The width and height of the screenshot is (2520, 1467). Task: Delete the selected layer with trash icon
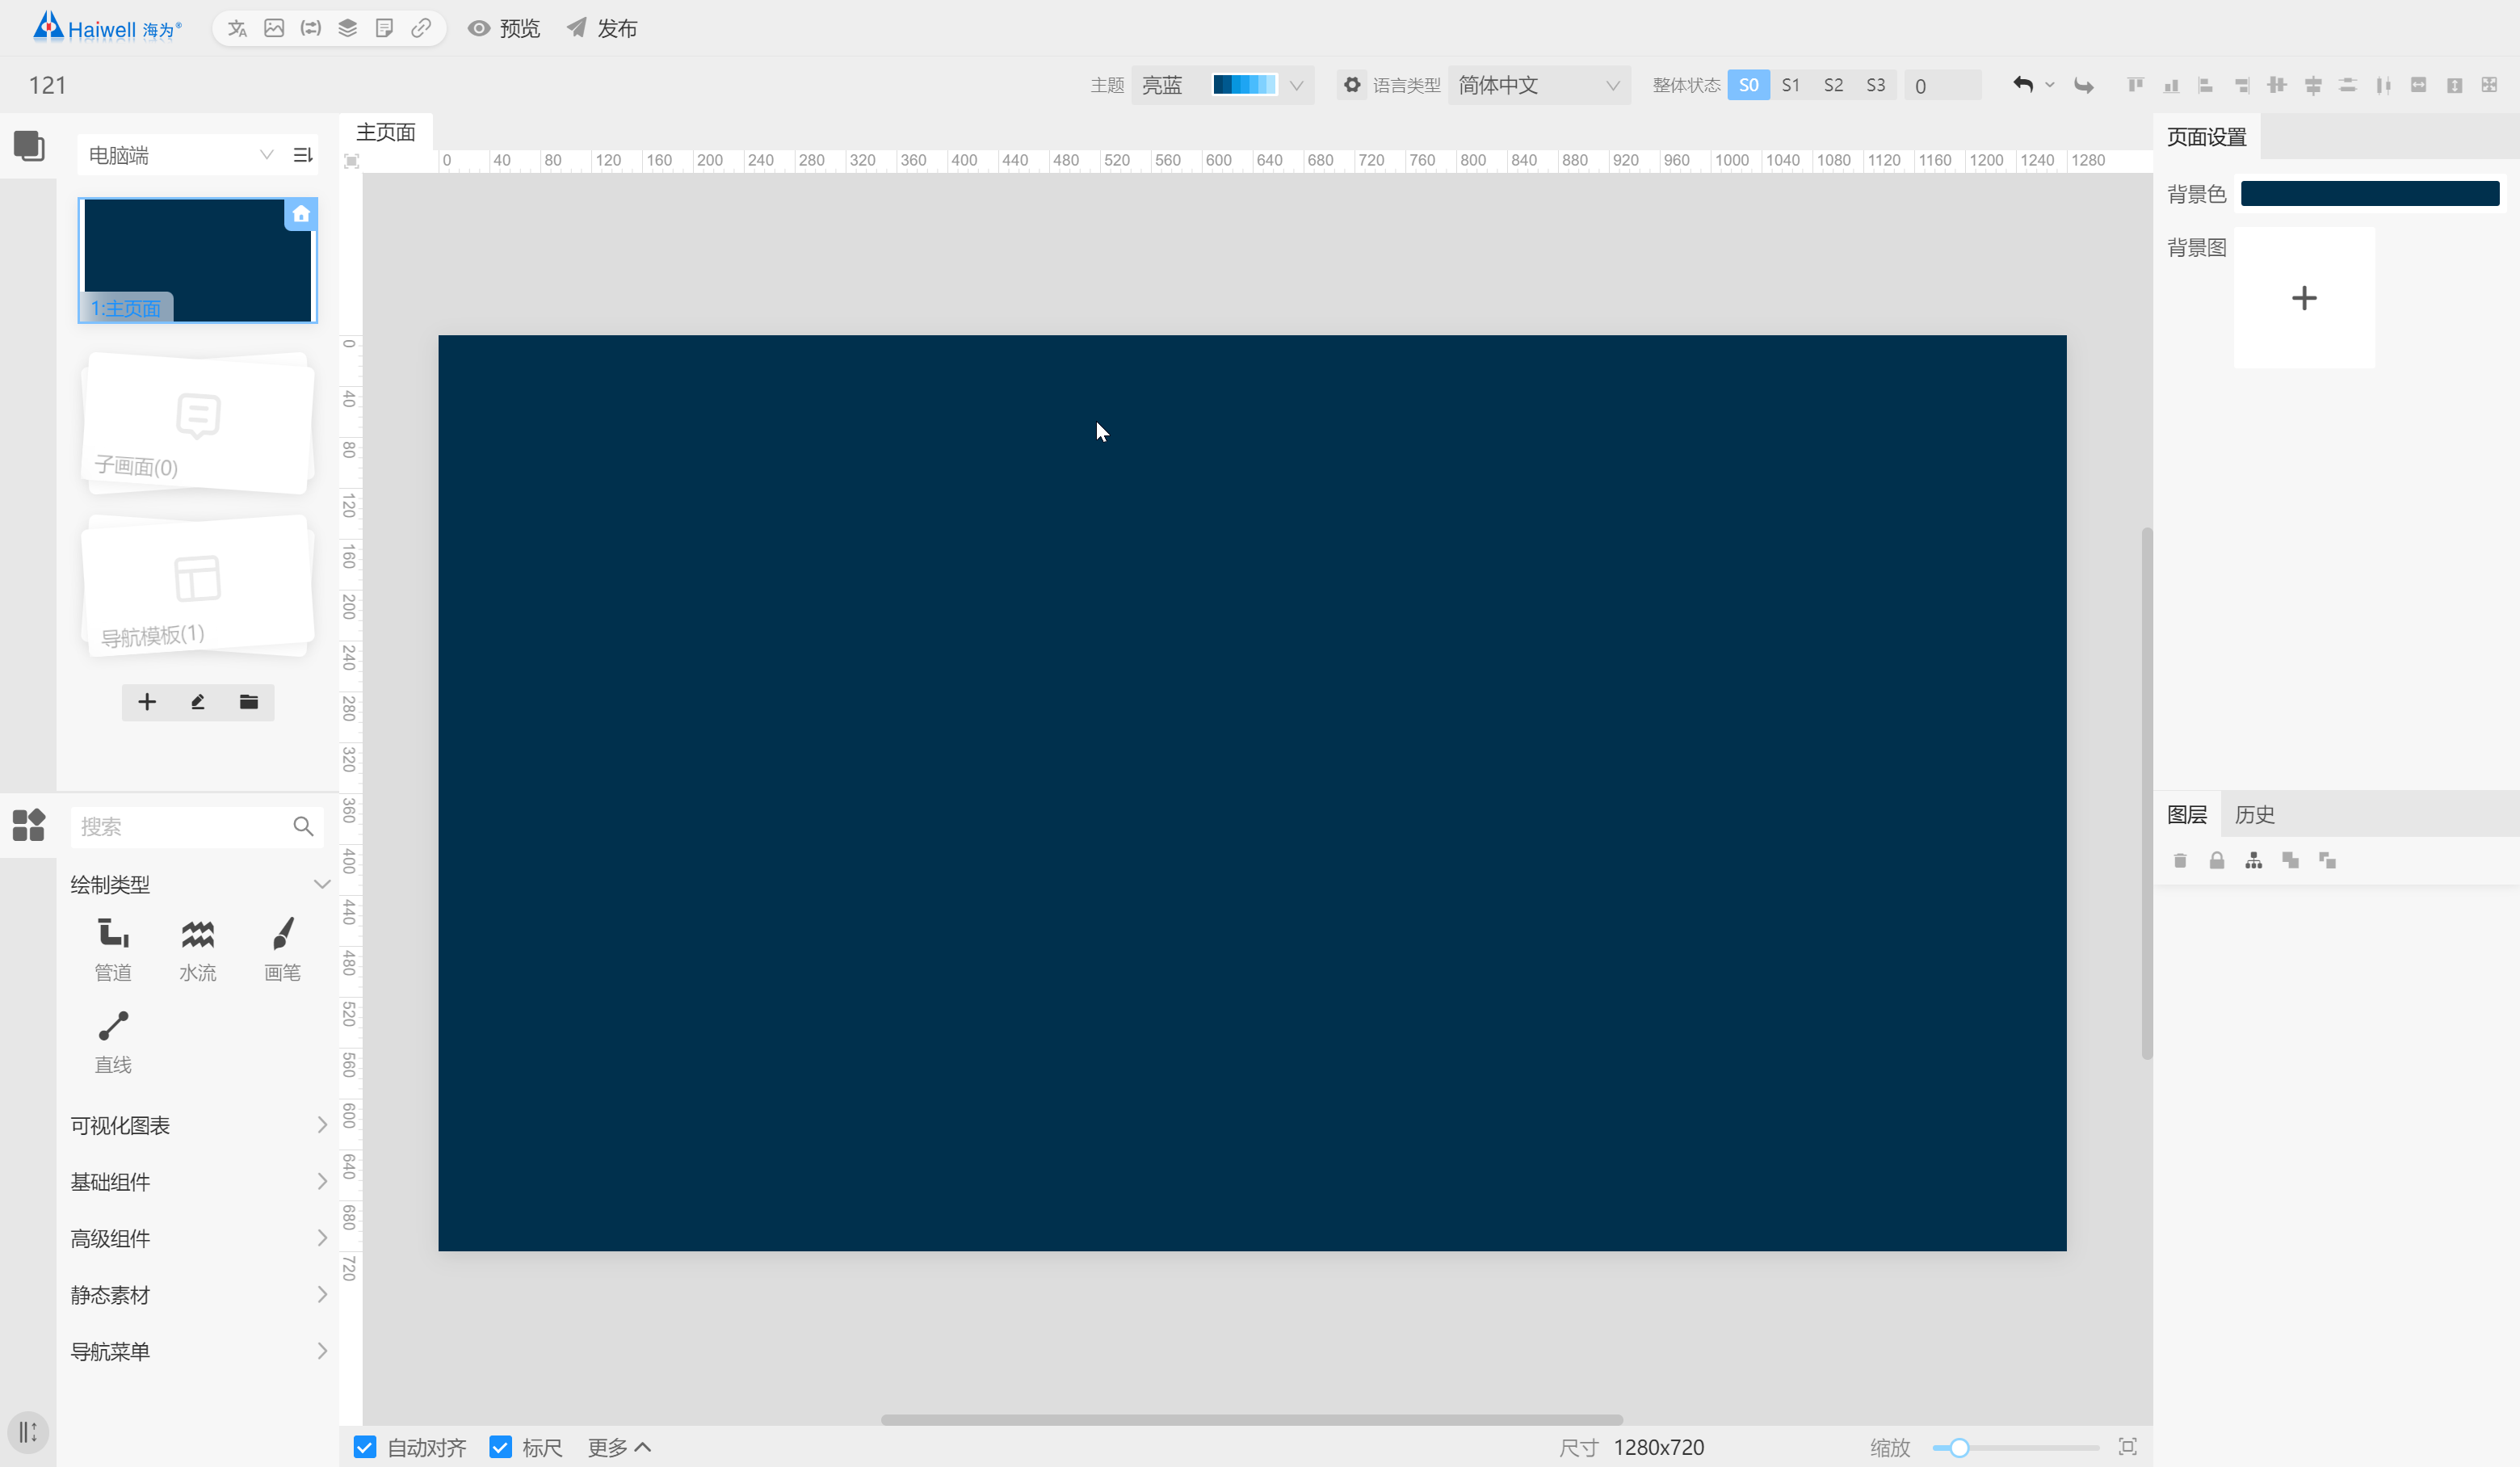click(2180, 860)
